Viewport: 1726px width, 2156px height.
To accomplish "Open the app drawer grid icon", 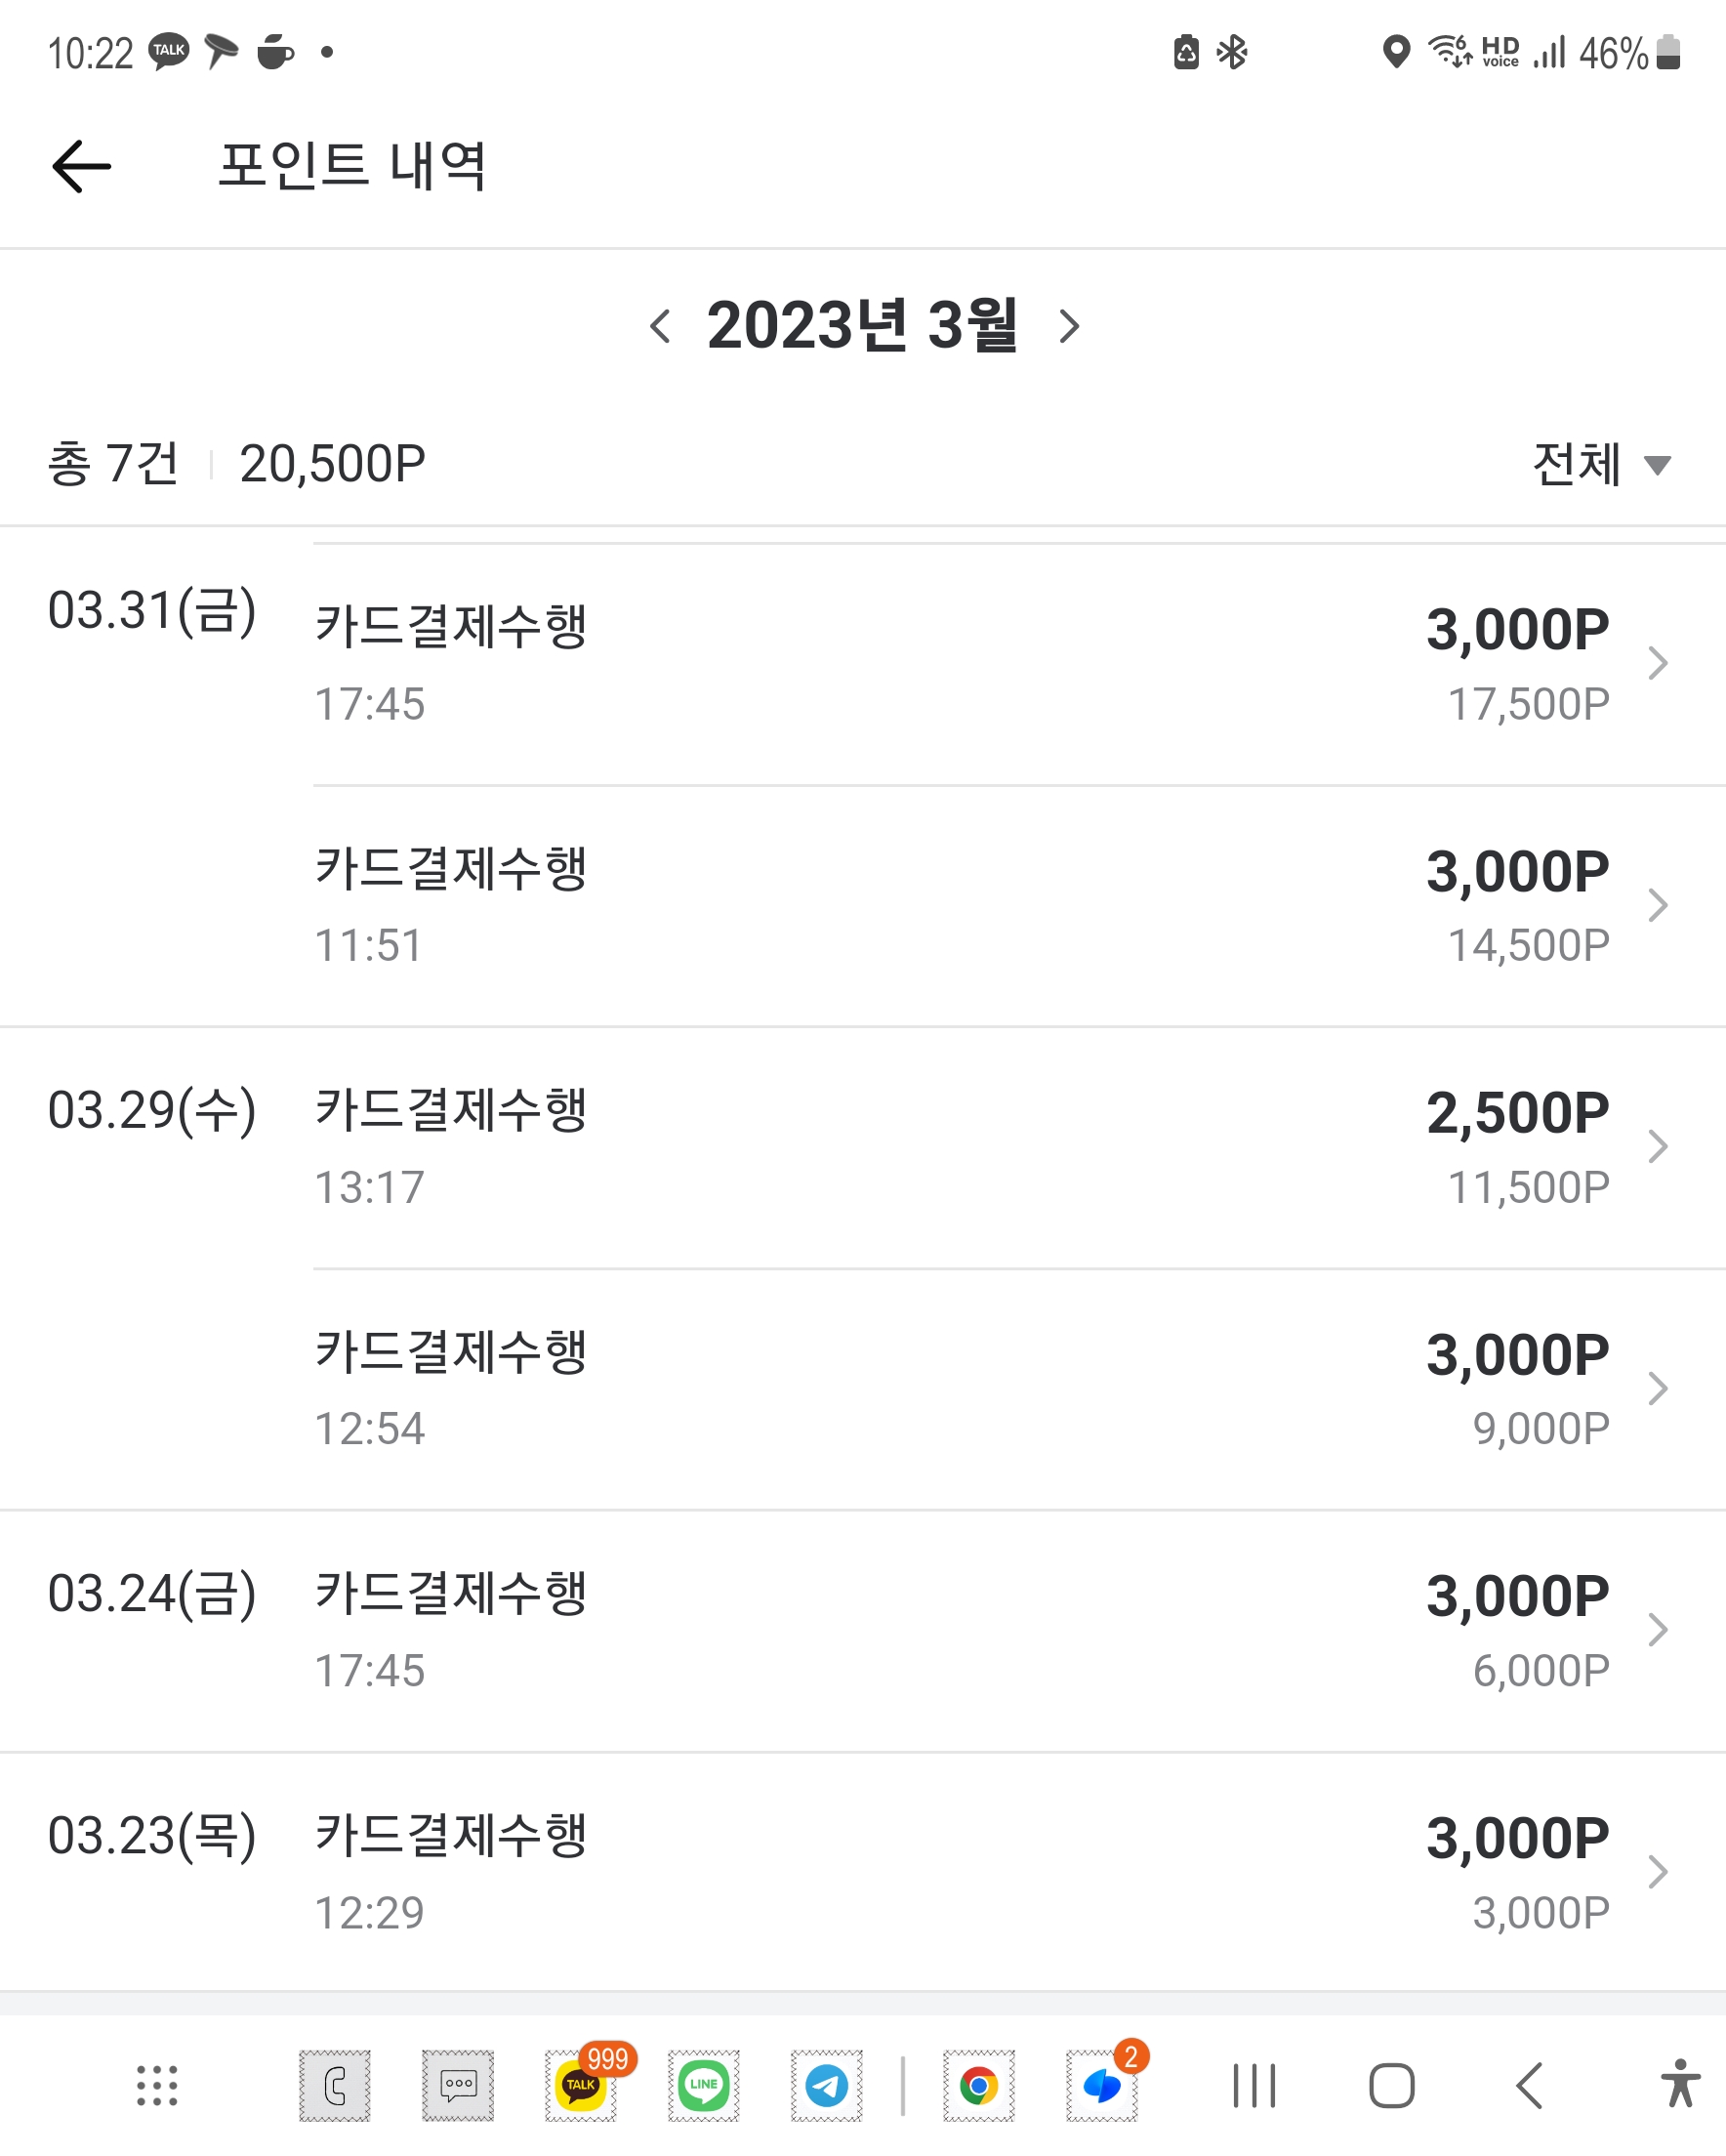I will coord(157,2086).
